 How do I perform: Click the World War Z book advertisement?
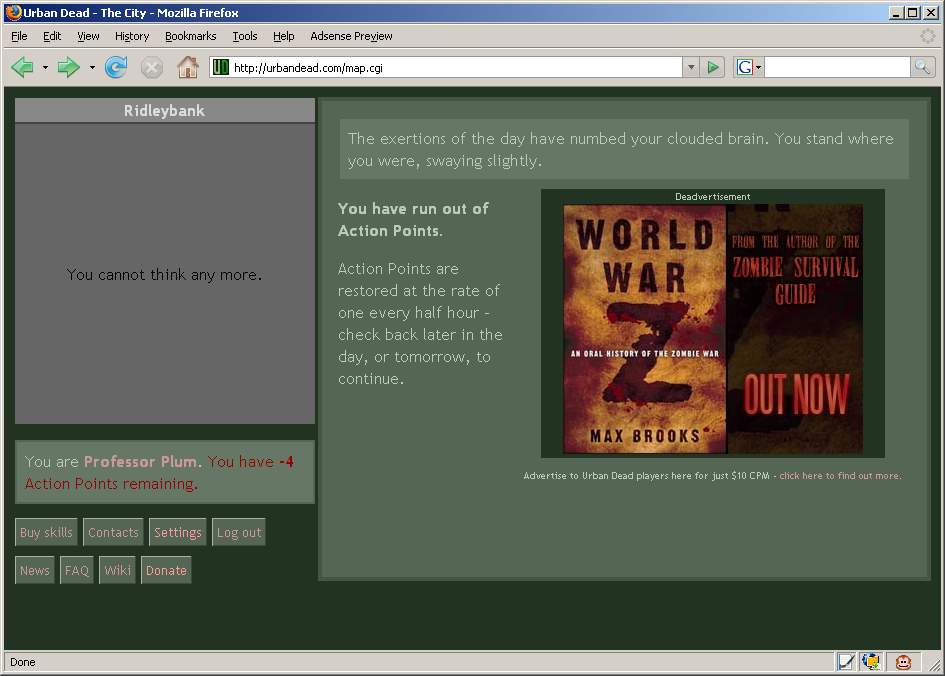coord(713,328)
